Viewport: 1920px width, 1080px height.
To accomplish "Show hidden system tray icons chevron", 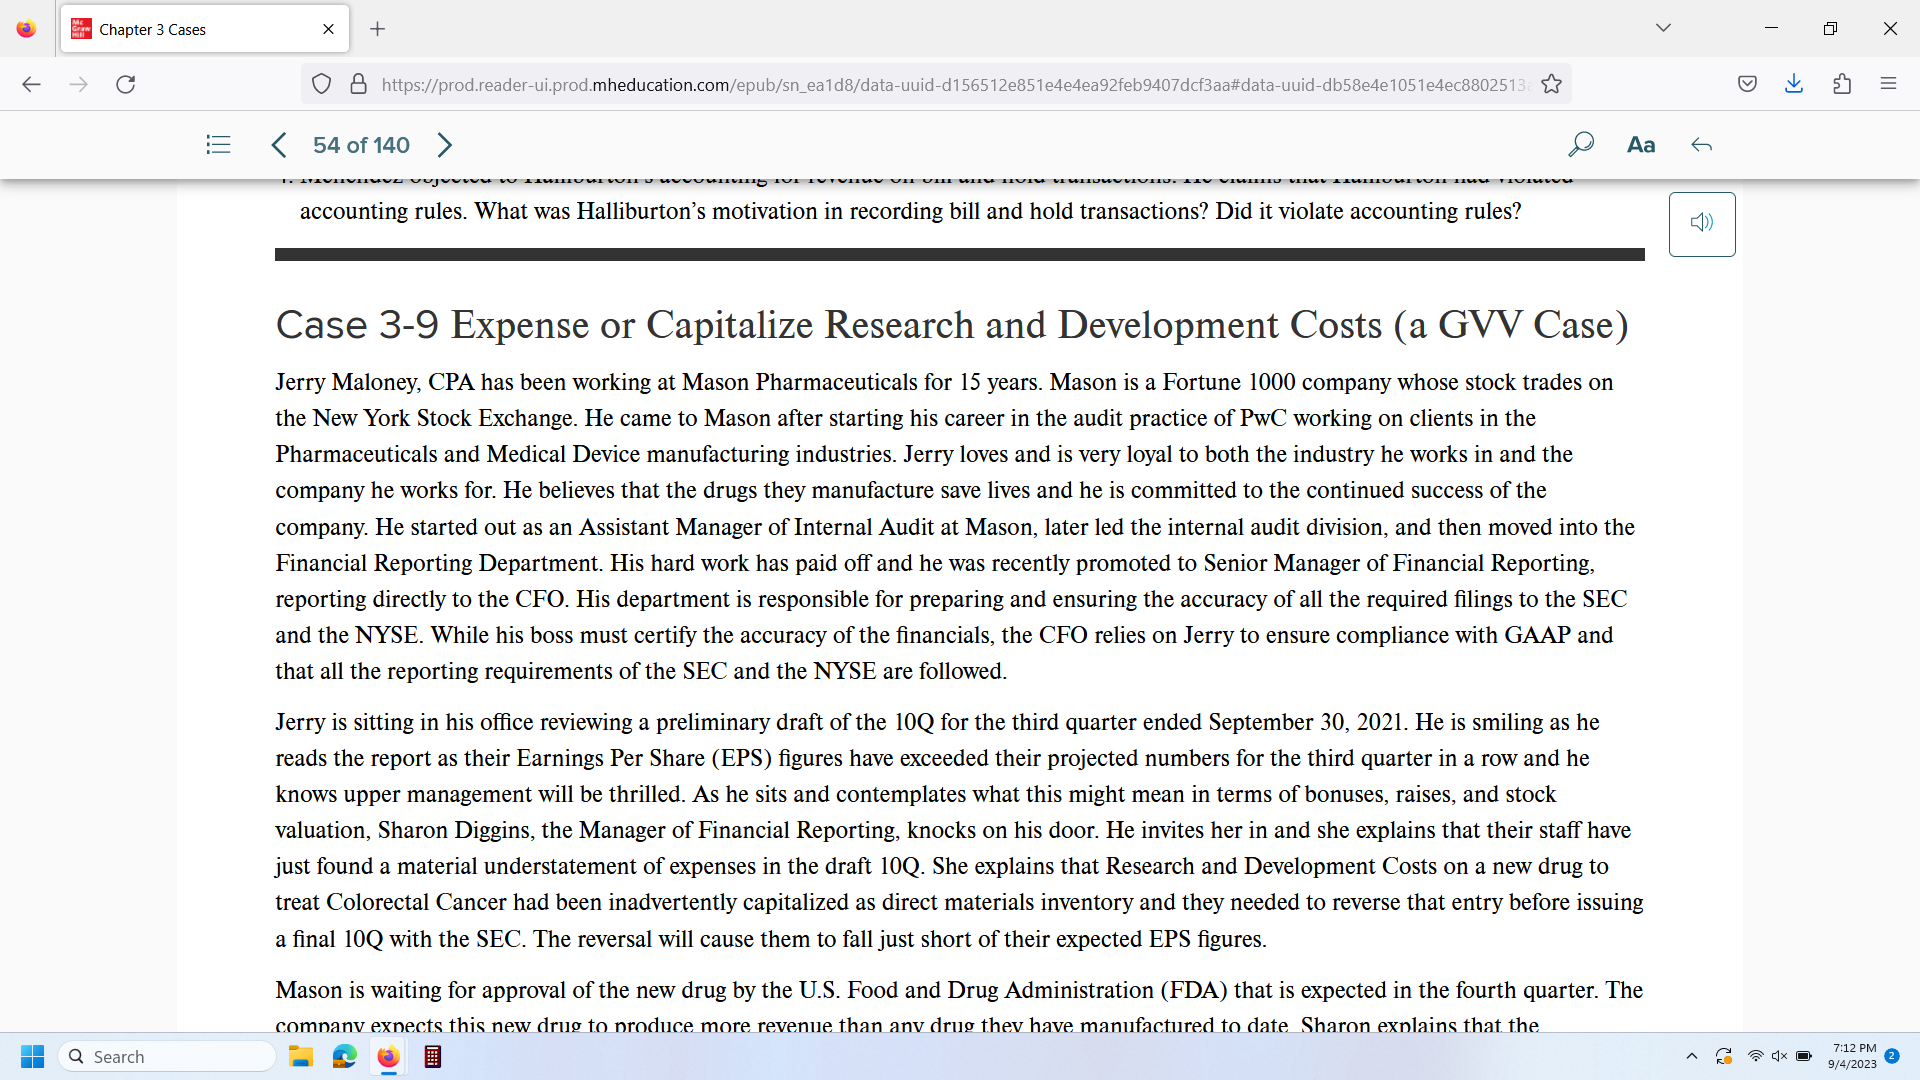I will [1692, 1056].
